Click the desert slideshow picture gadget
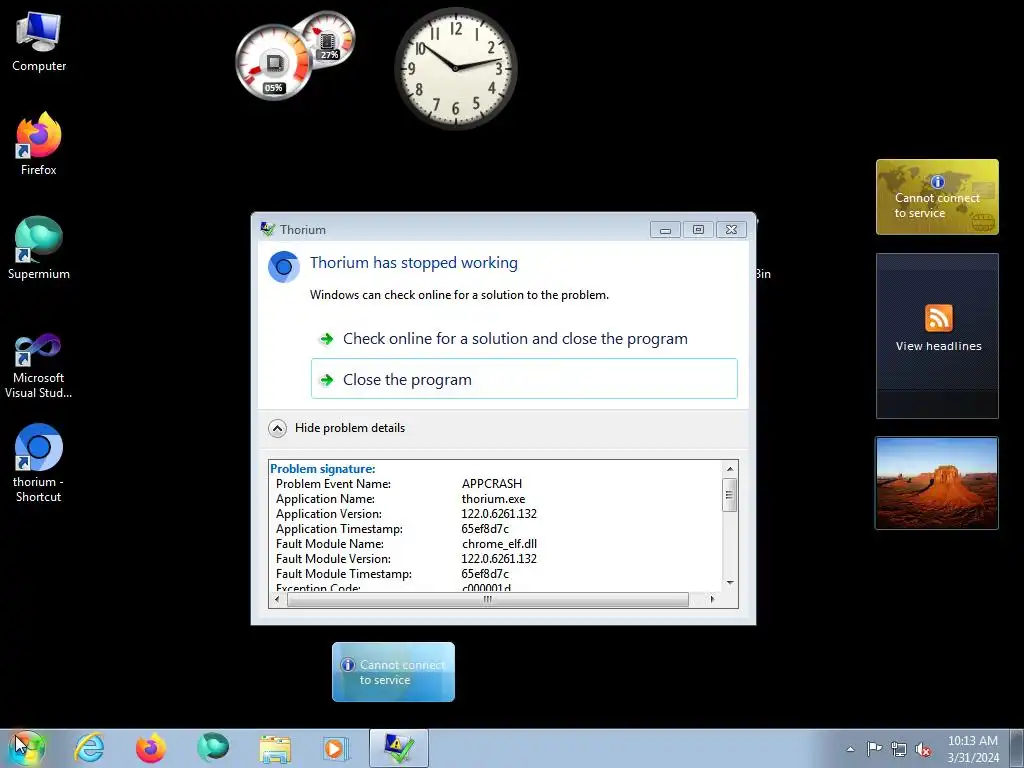Viewport: 1024px width, 768px height. tap(936, 483)
